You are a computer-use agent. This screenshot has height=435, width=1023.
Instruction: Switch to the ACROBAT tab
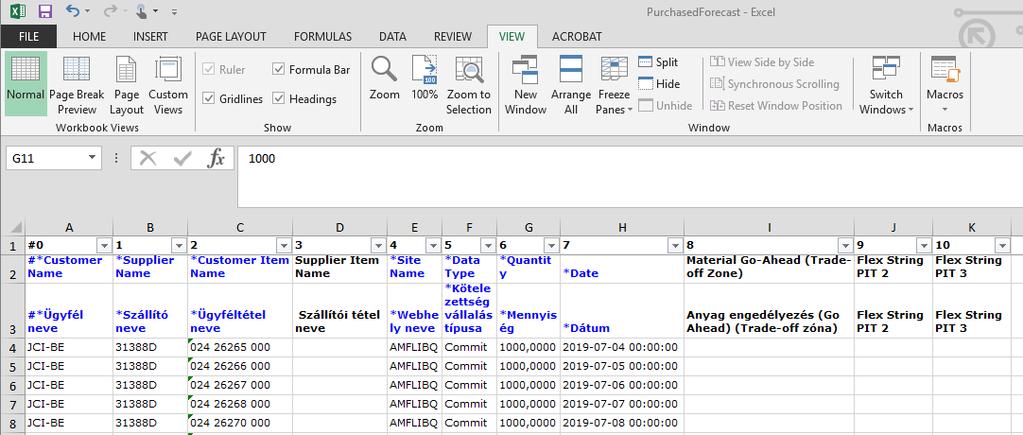(x=577, y=37)
